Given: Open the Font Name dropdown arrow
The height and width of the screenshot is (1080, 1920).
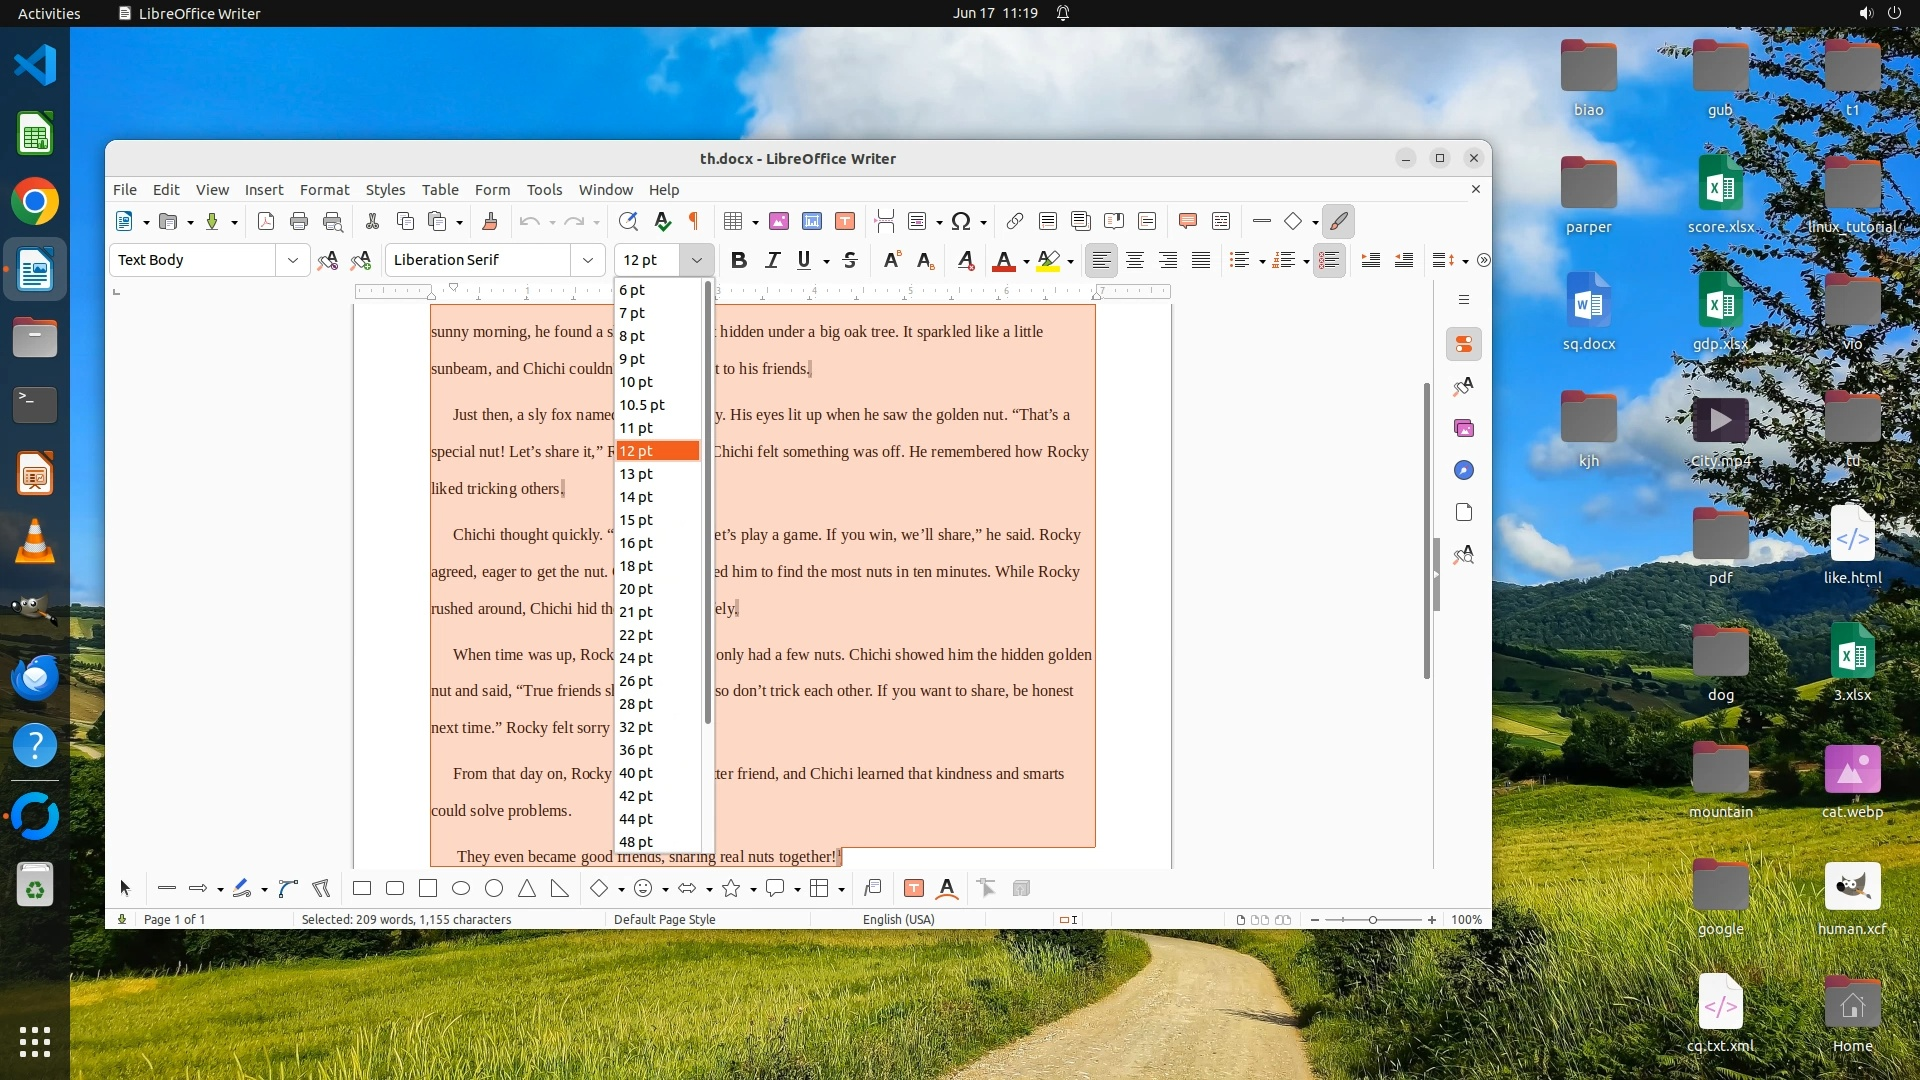Looking at the screenshot, I should tap(588, 260).
